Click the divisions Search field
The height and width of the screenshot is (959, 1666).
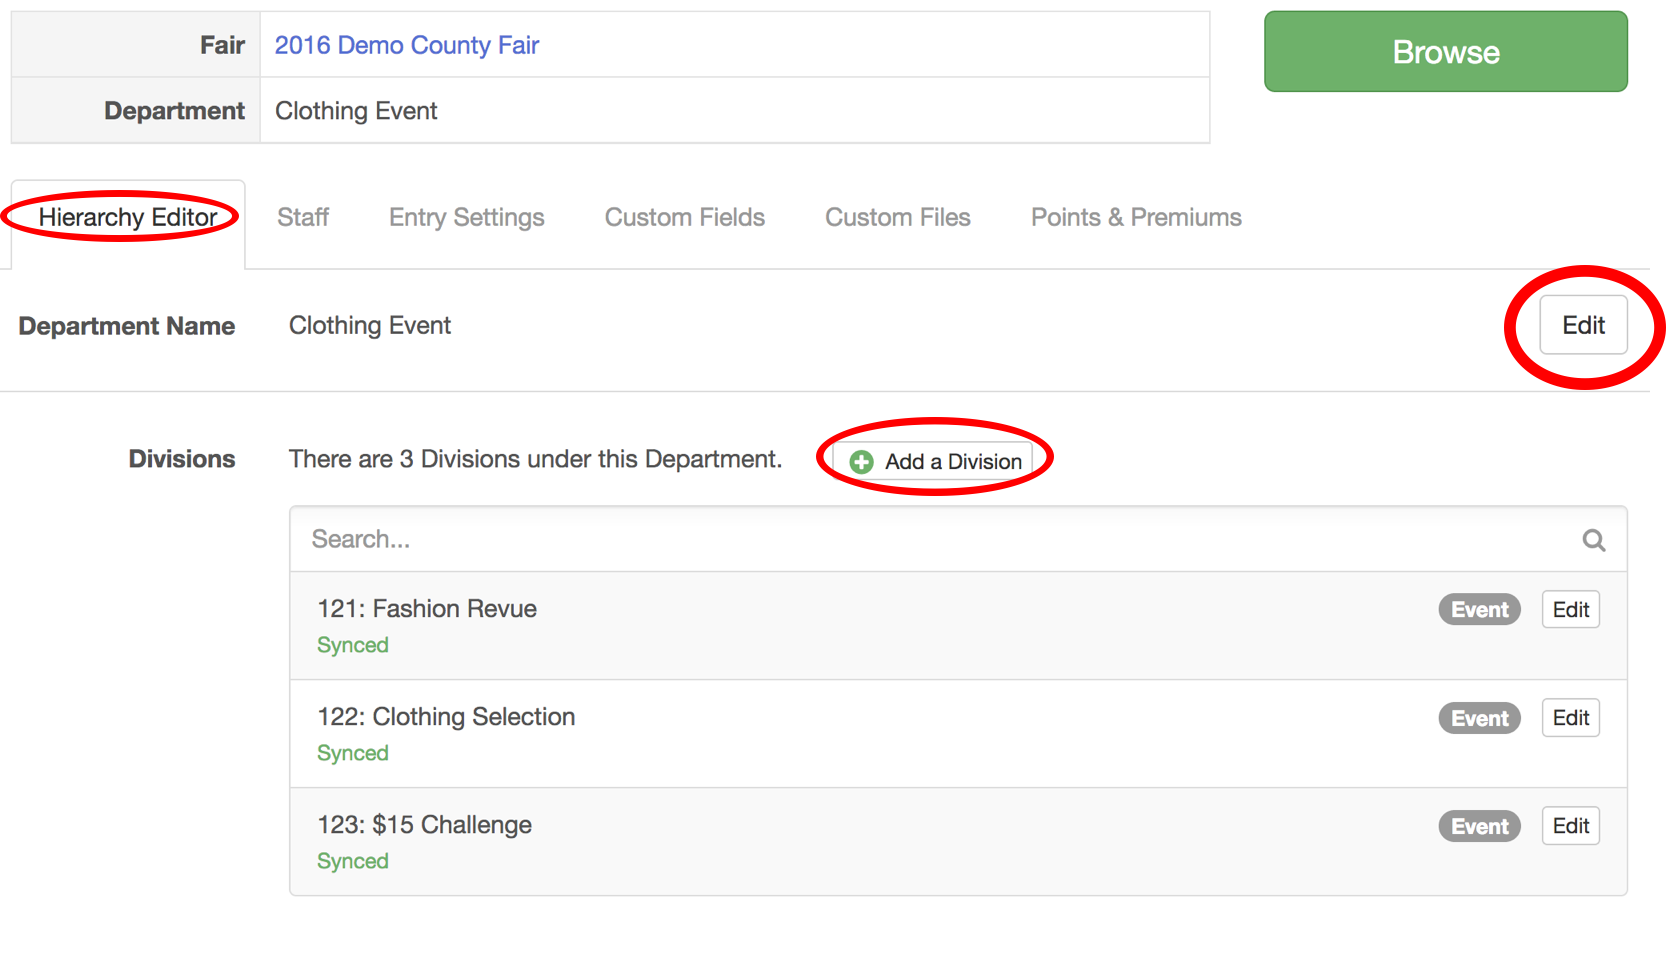(958, 540)
